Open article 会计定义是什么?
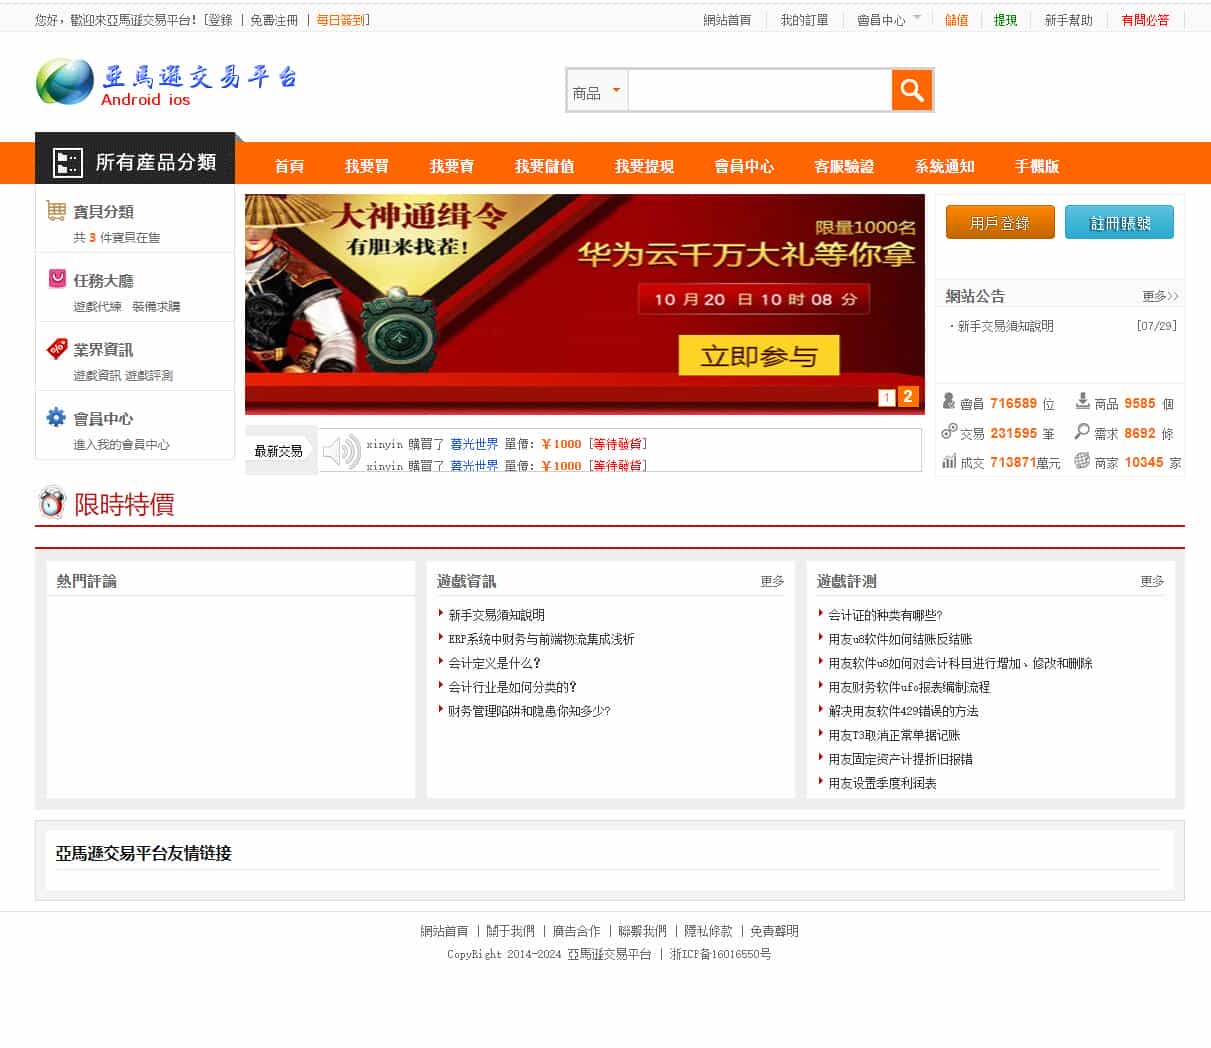1211x1048 pixels. tap(495, 663)
